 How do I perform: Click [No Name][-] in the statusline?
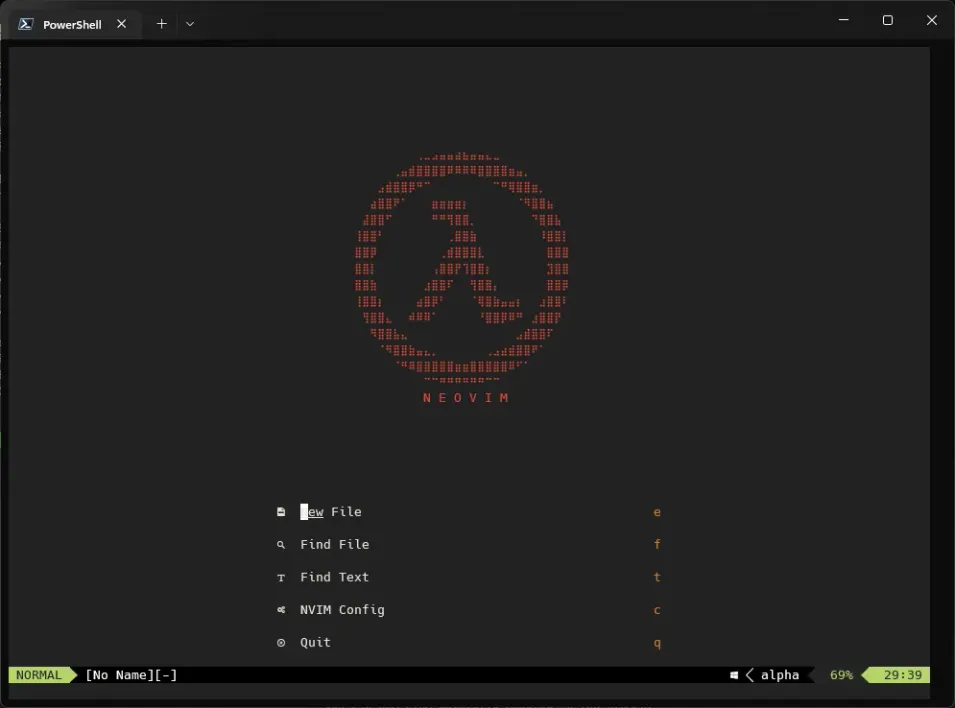click(x=131, y=674)
